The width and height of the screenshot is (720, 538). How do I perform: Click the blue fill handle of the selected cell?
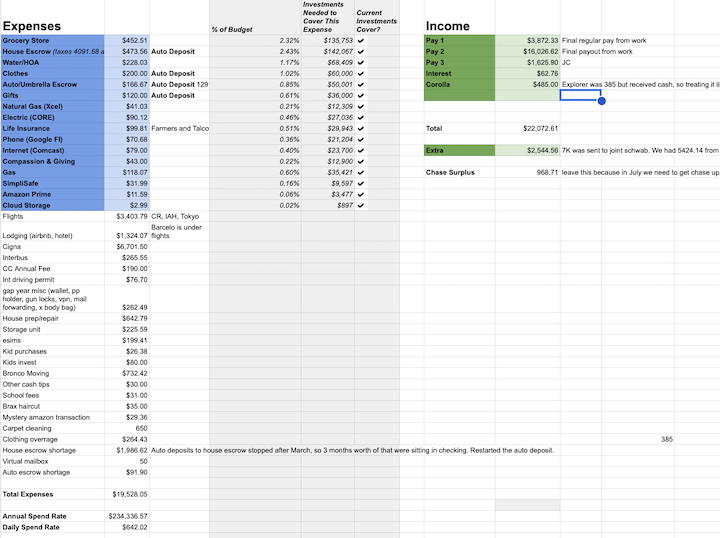[x=602, y=101]
